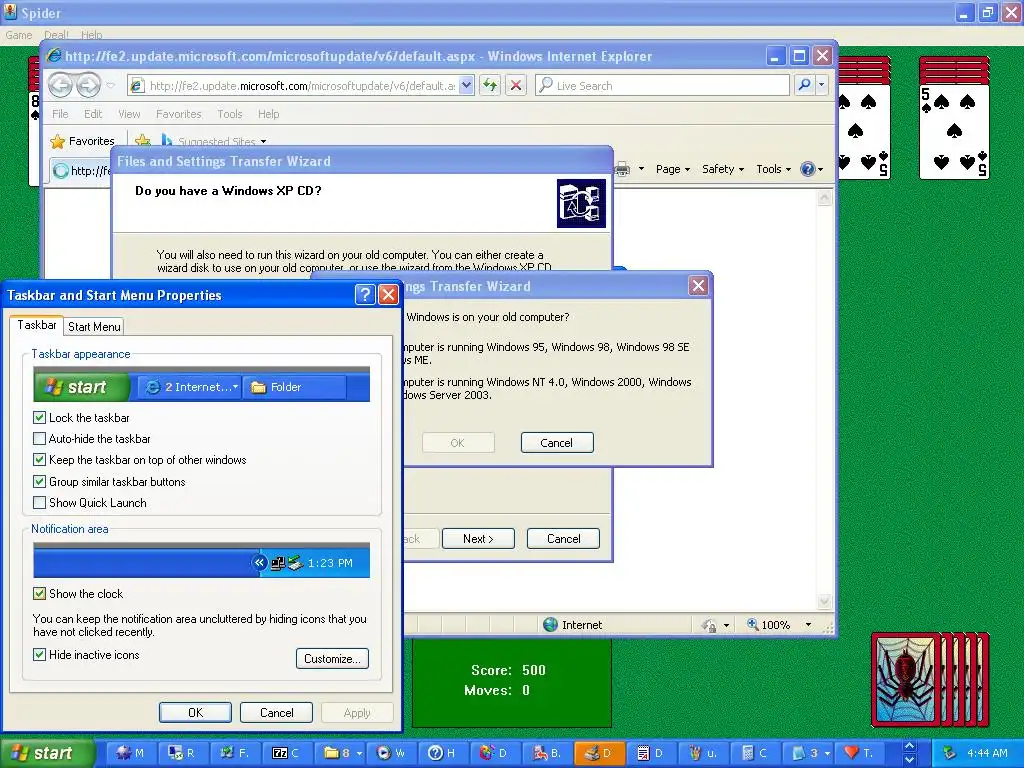Image resolution: width=1024 pixels, height=768 pixels.
Task: Enable Show Quick Launch
Action: pos(39,503)
